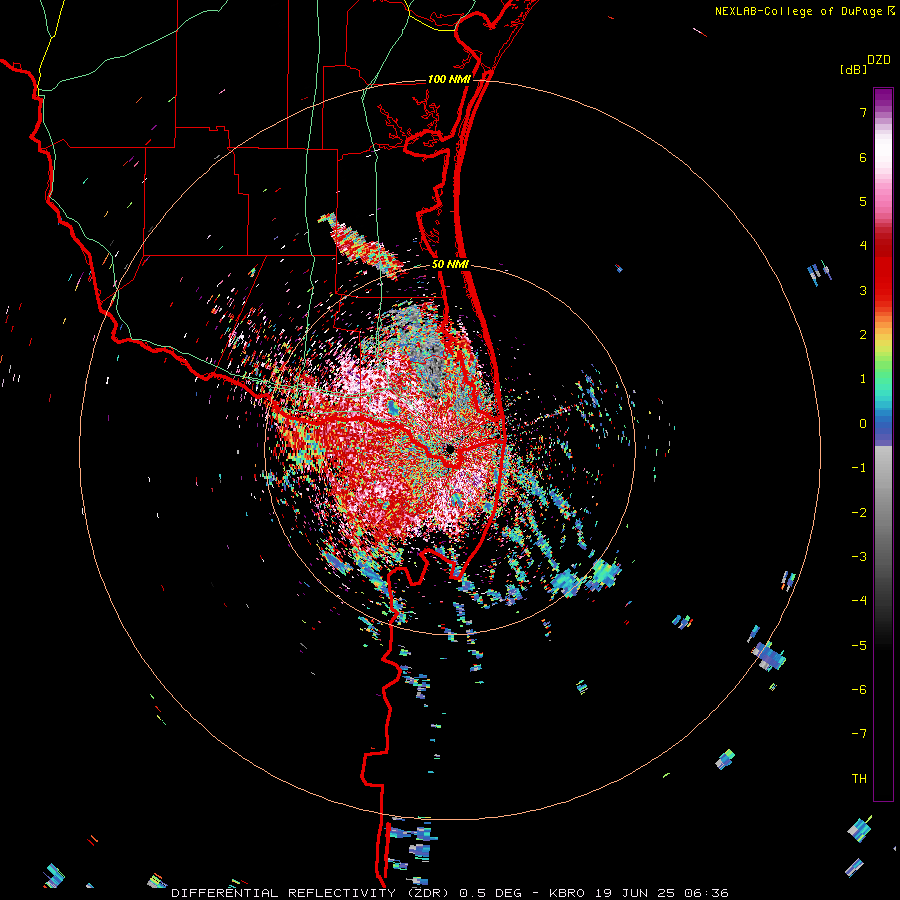The image size is (900, 900).
Task: Select the DZD product label above the color bar
Action: (879, 60)
